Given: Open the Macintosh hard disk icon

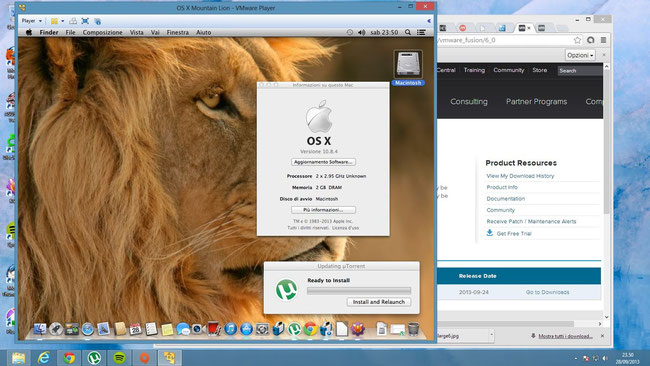Looking at the screenshot, I should pyautogui.click(x=408, y=65).
